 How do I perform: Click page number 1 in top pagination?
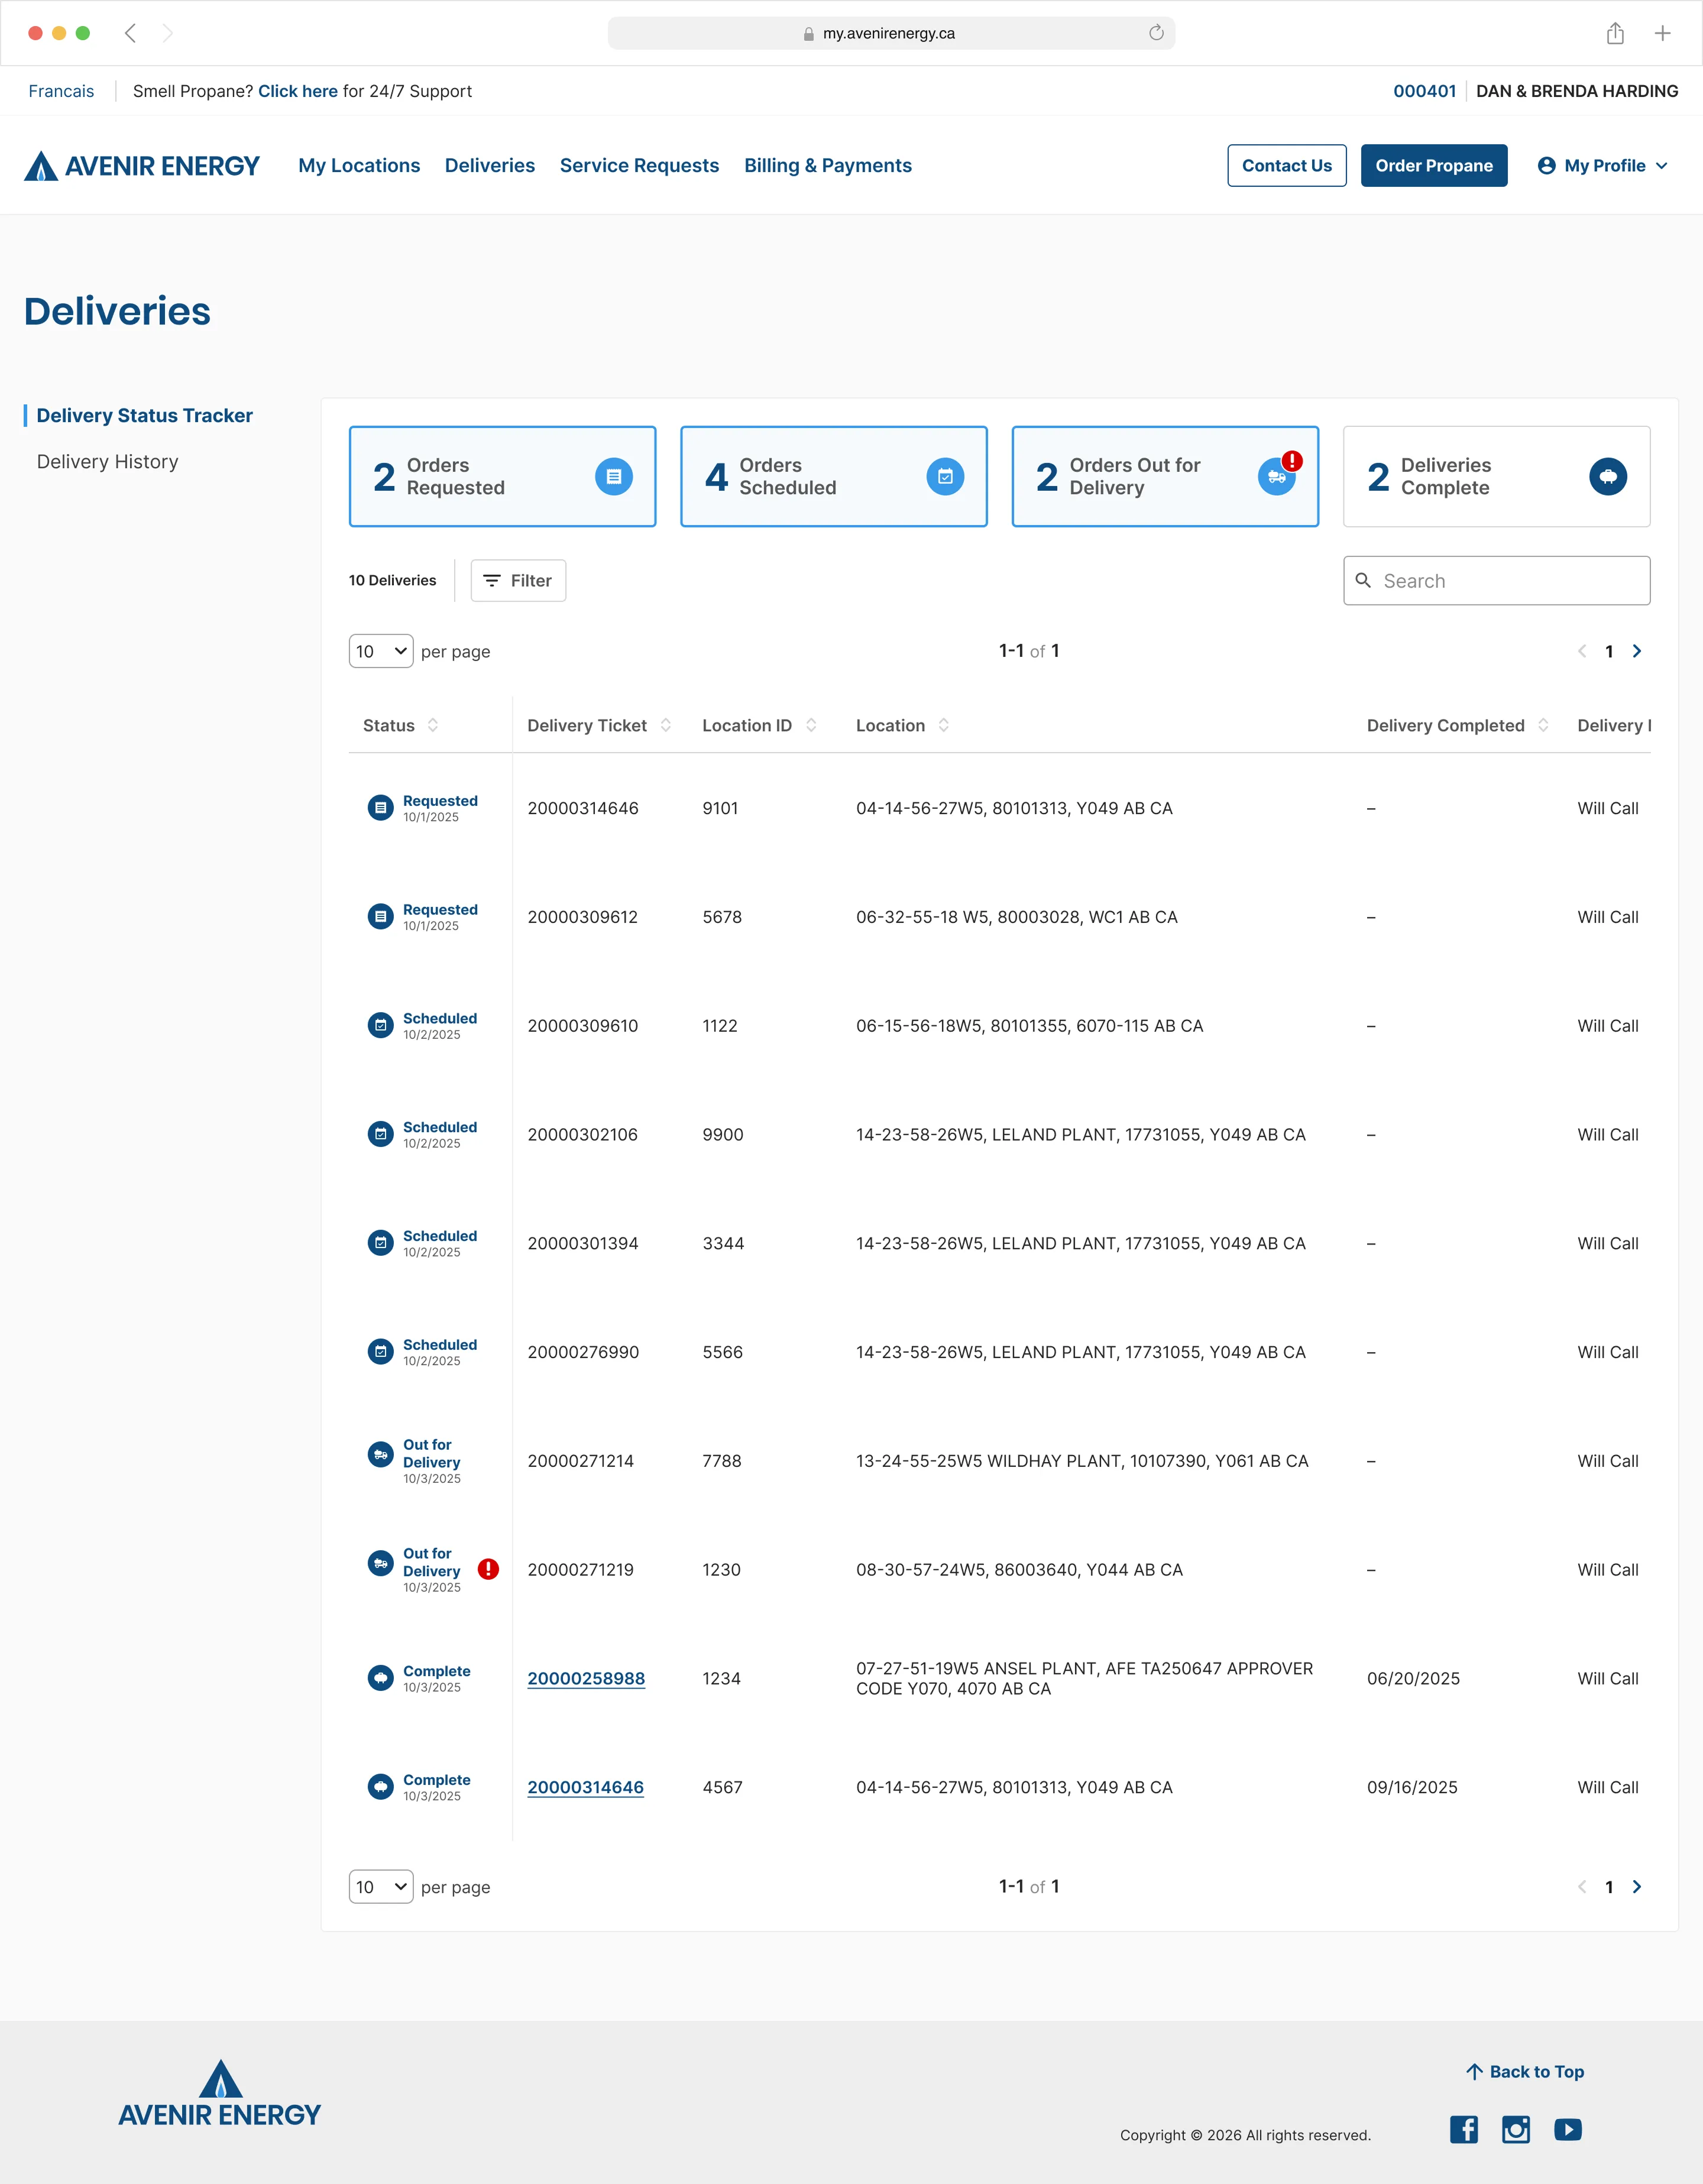click(x=1609, y=652)
